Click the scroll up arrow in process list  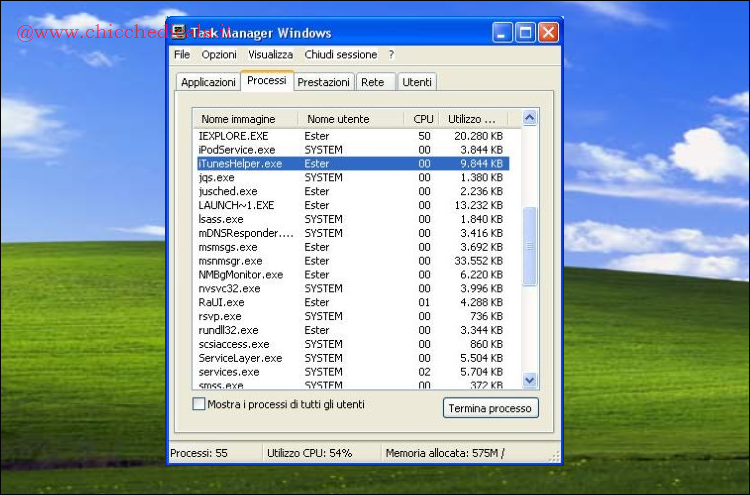tap(530, 118)
